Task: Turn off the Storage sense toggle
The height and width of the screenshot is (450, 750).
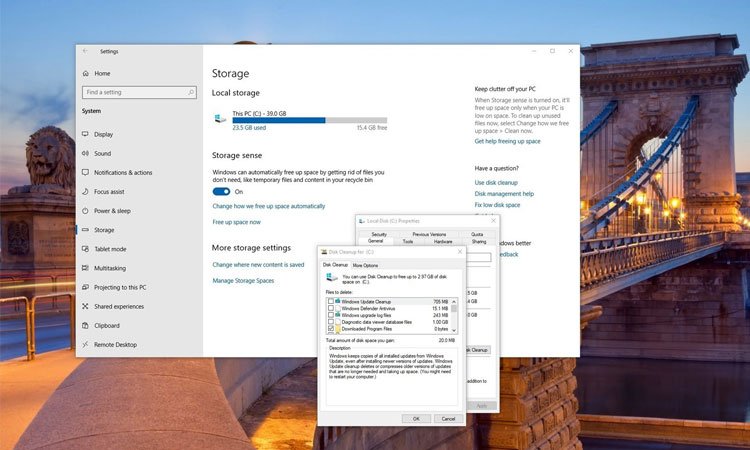Action: tap(221, 191)
